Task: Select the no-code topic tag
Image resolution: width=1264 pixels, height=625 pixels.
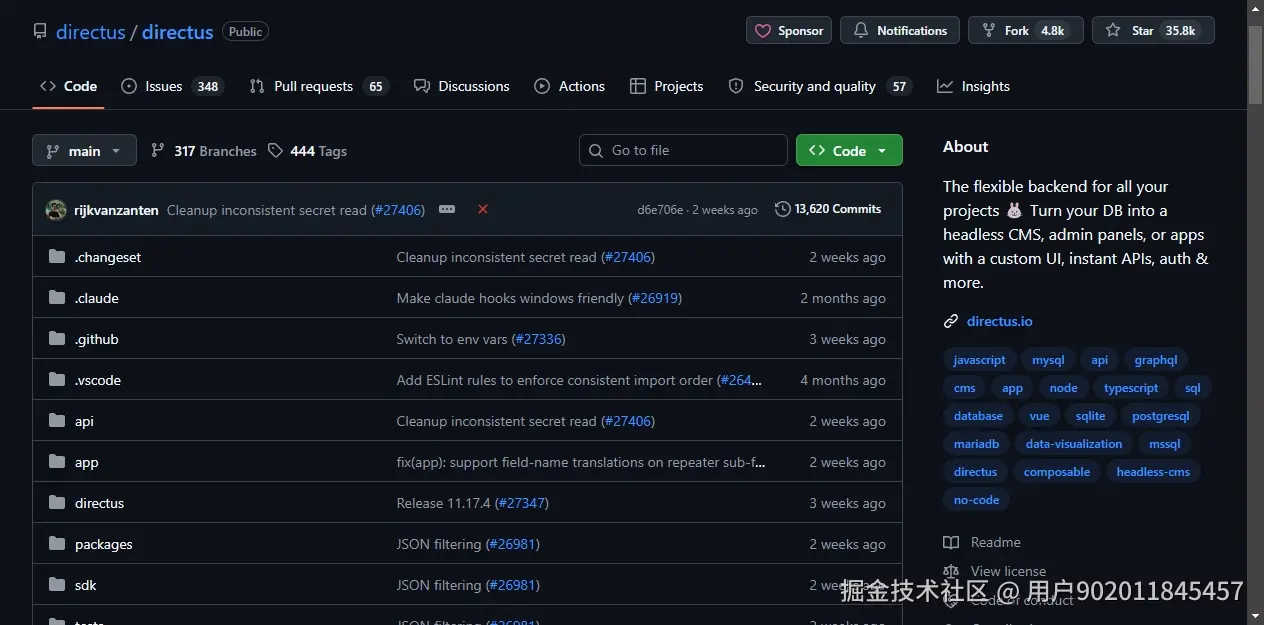Action: coord(977,500)
